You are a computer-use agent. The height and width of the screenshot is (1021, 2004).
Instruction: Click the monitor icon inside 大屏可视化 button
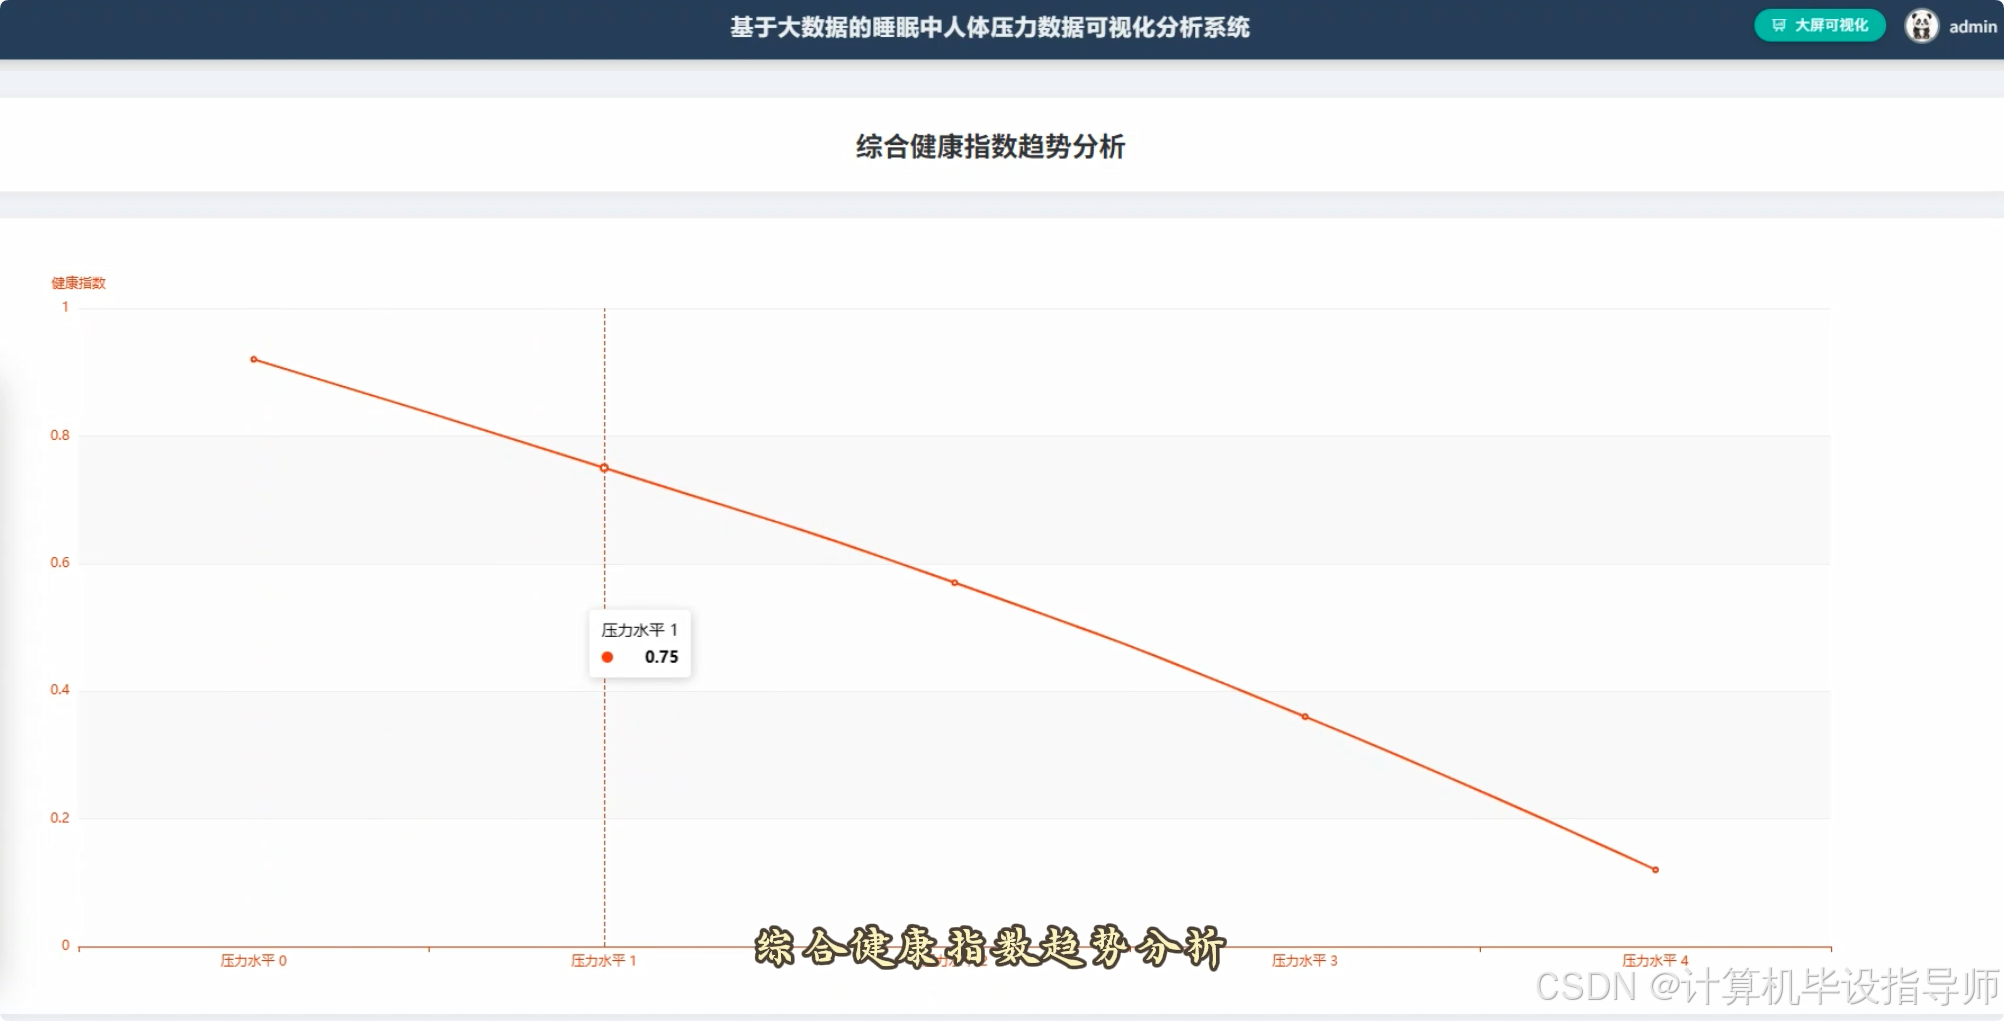click(x=1779, y=26)
